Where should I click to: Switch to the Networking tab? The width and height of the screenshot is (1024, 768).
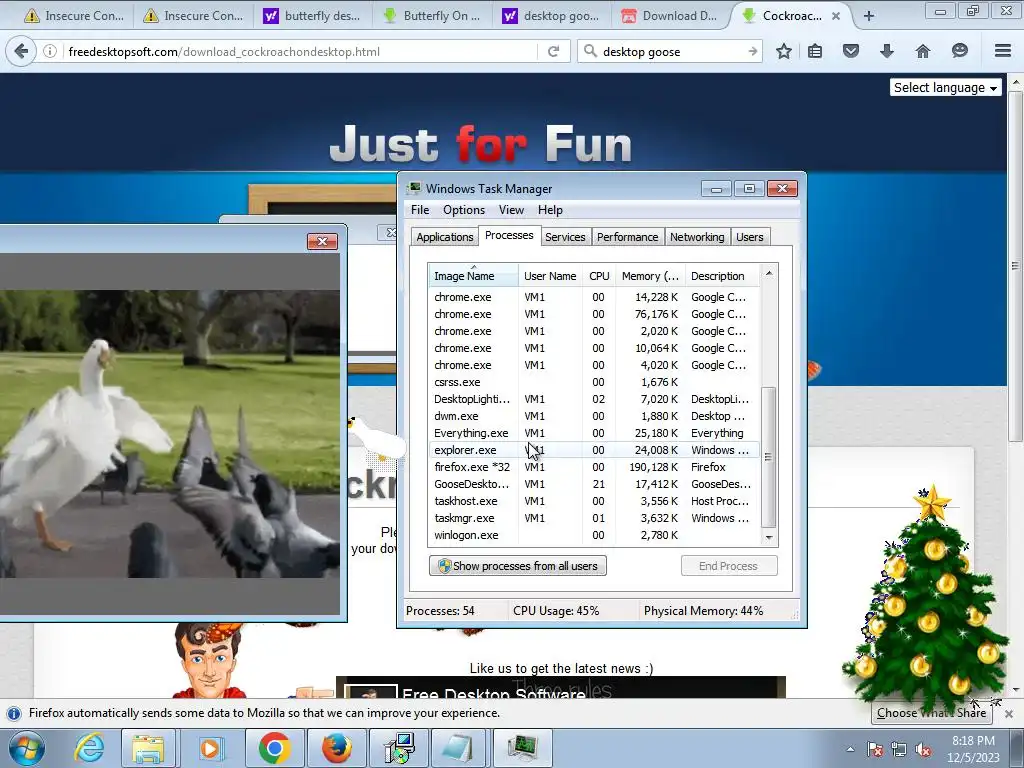pos(697,237)
